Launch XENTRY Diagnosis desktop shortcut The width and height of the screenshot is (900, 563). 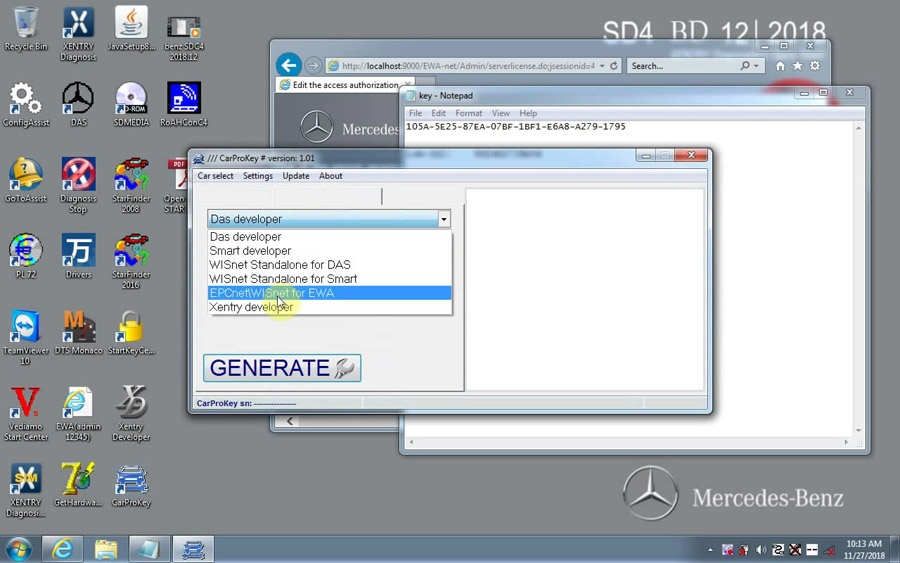(x=78, y=33)
